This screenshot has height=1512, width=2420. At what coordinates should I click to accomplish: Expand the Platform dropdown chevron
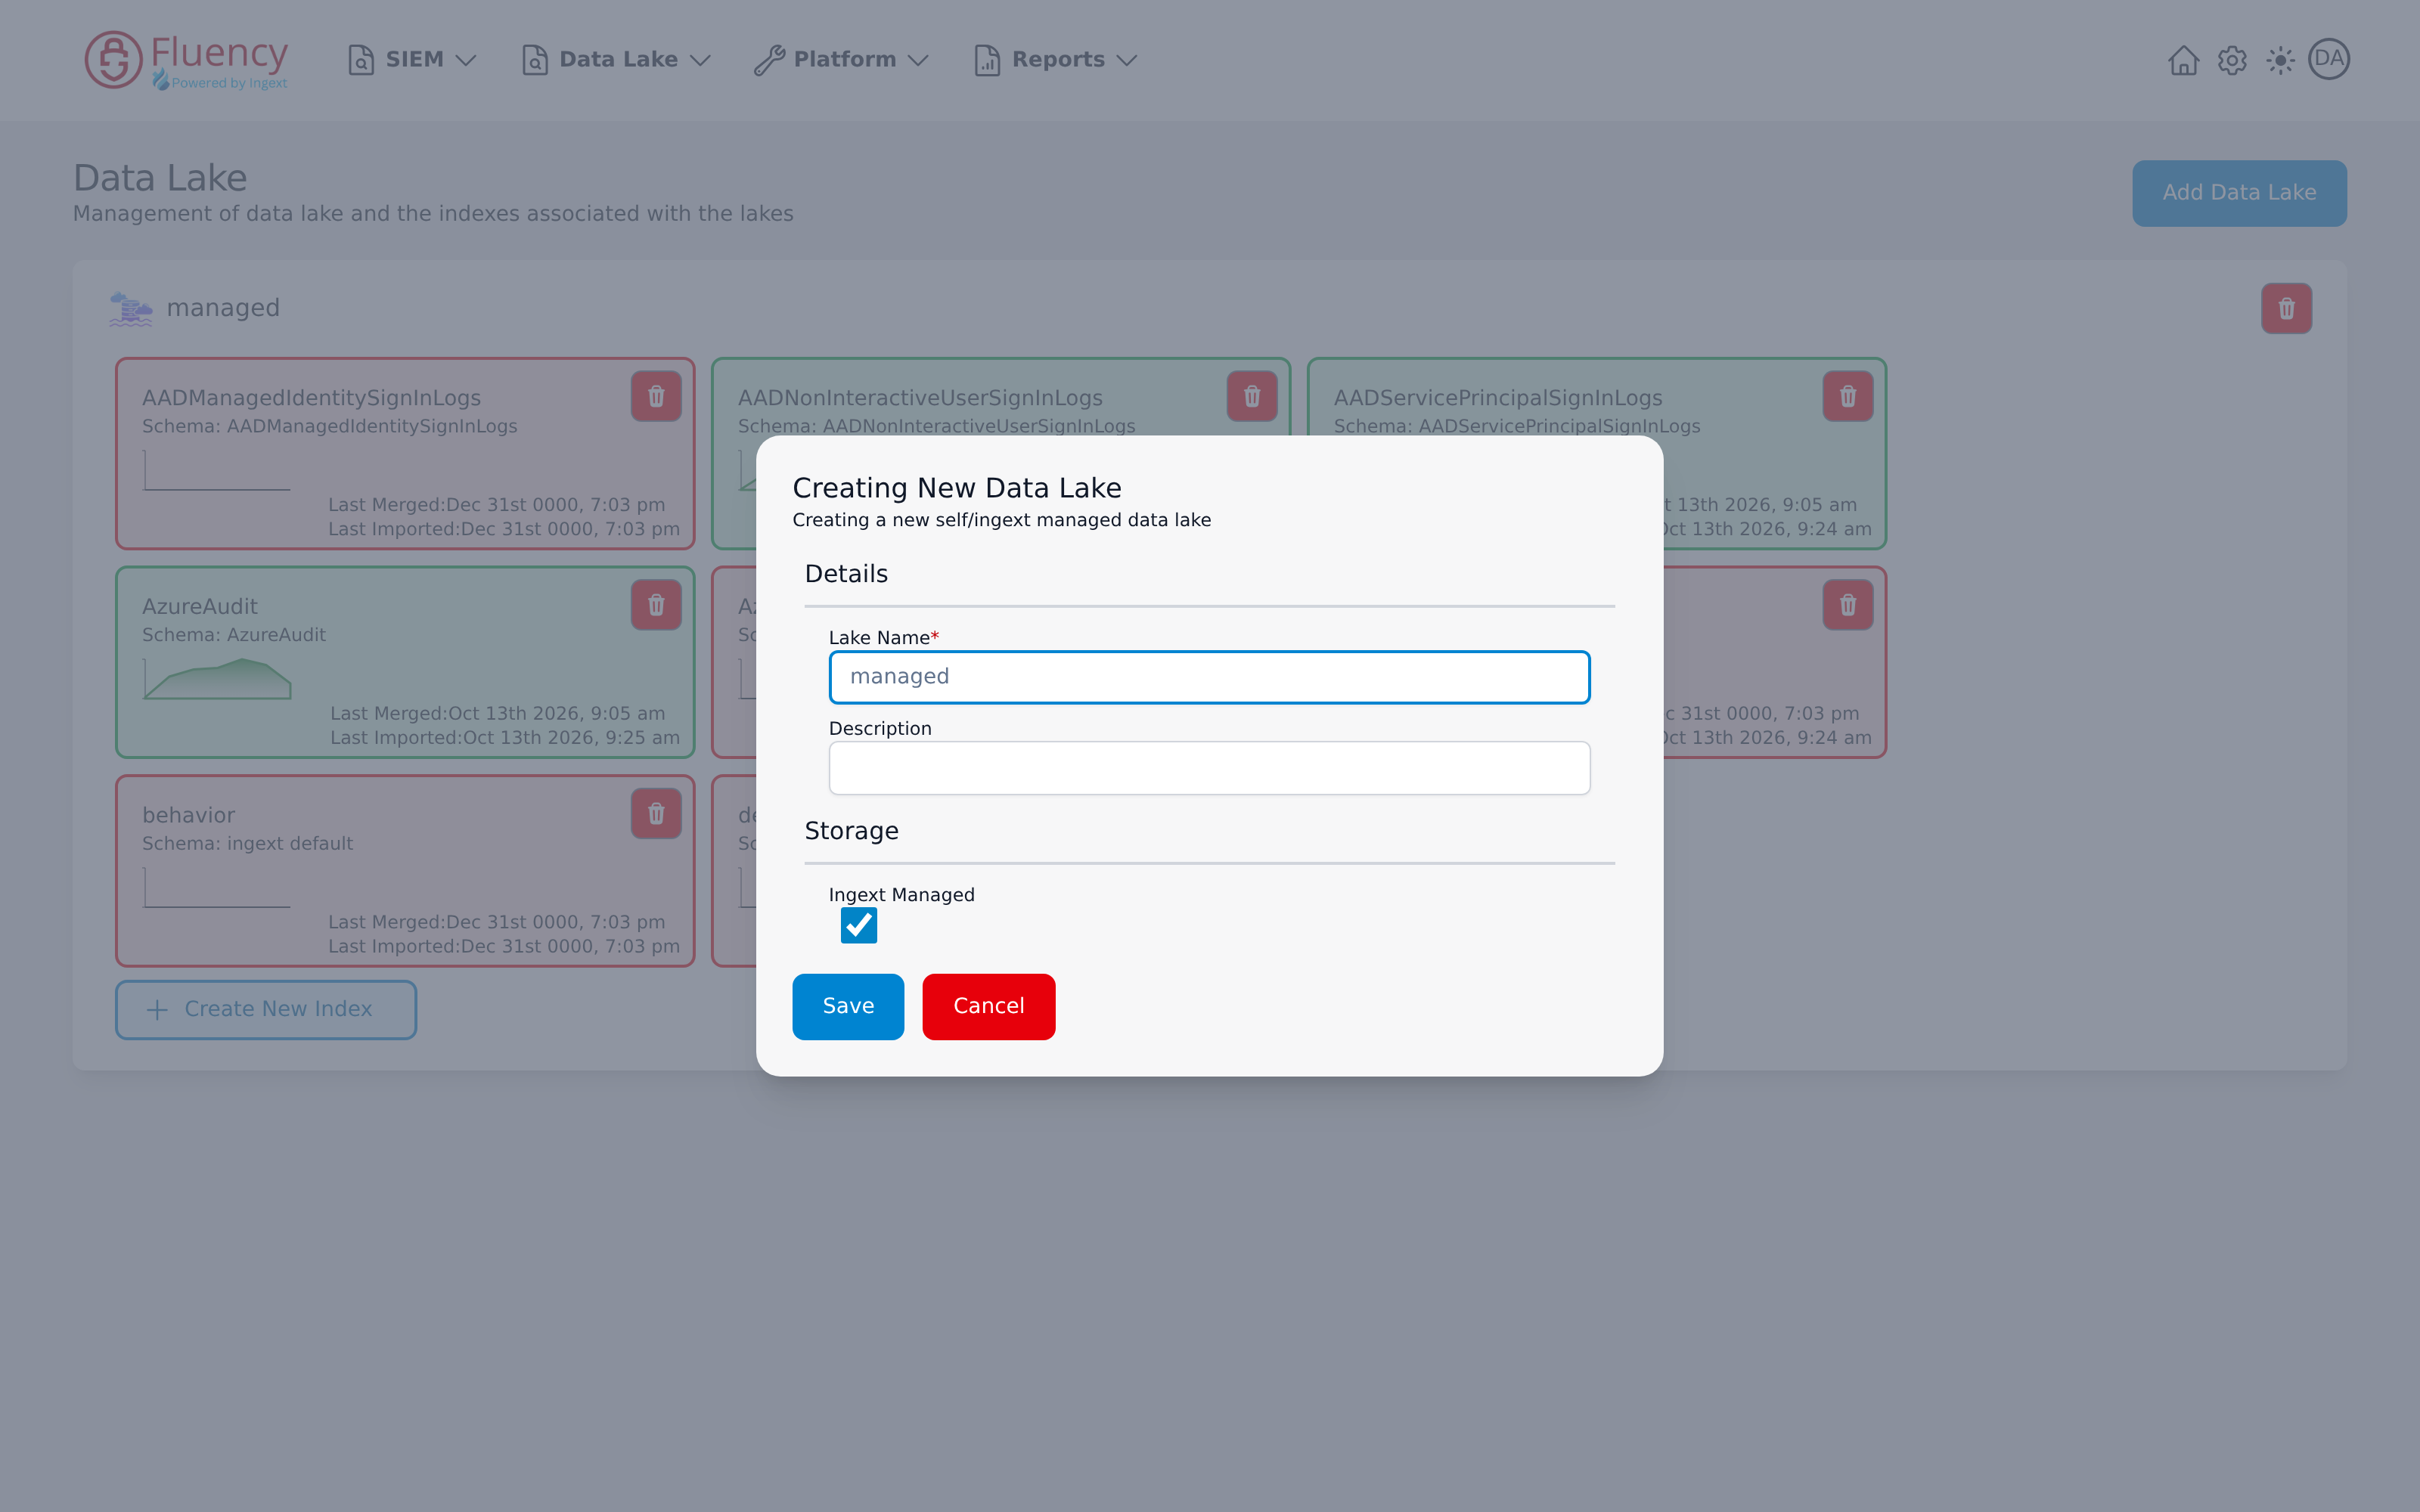click(x=918, y=60)
